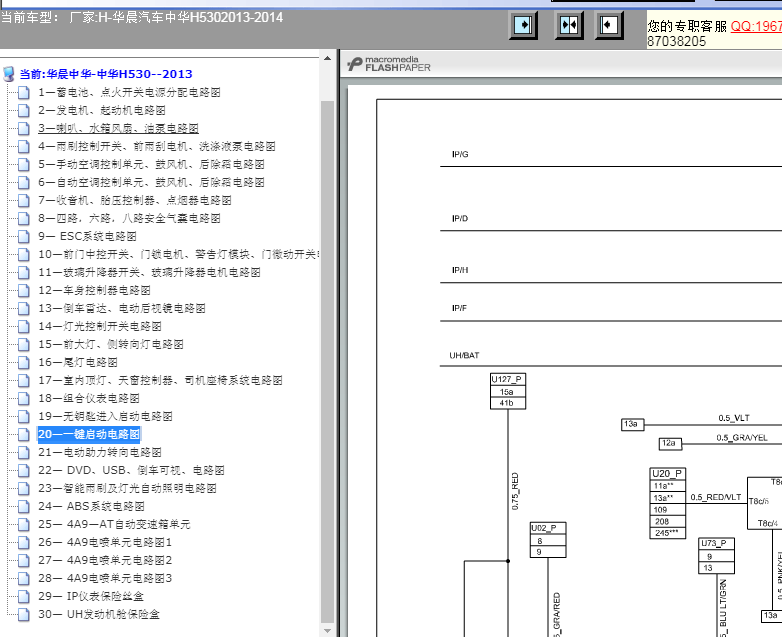Screen dimensions: 782x637
Task: Click the tree panel vertical scrollbar thumb
Action: coord(327,362)
